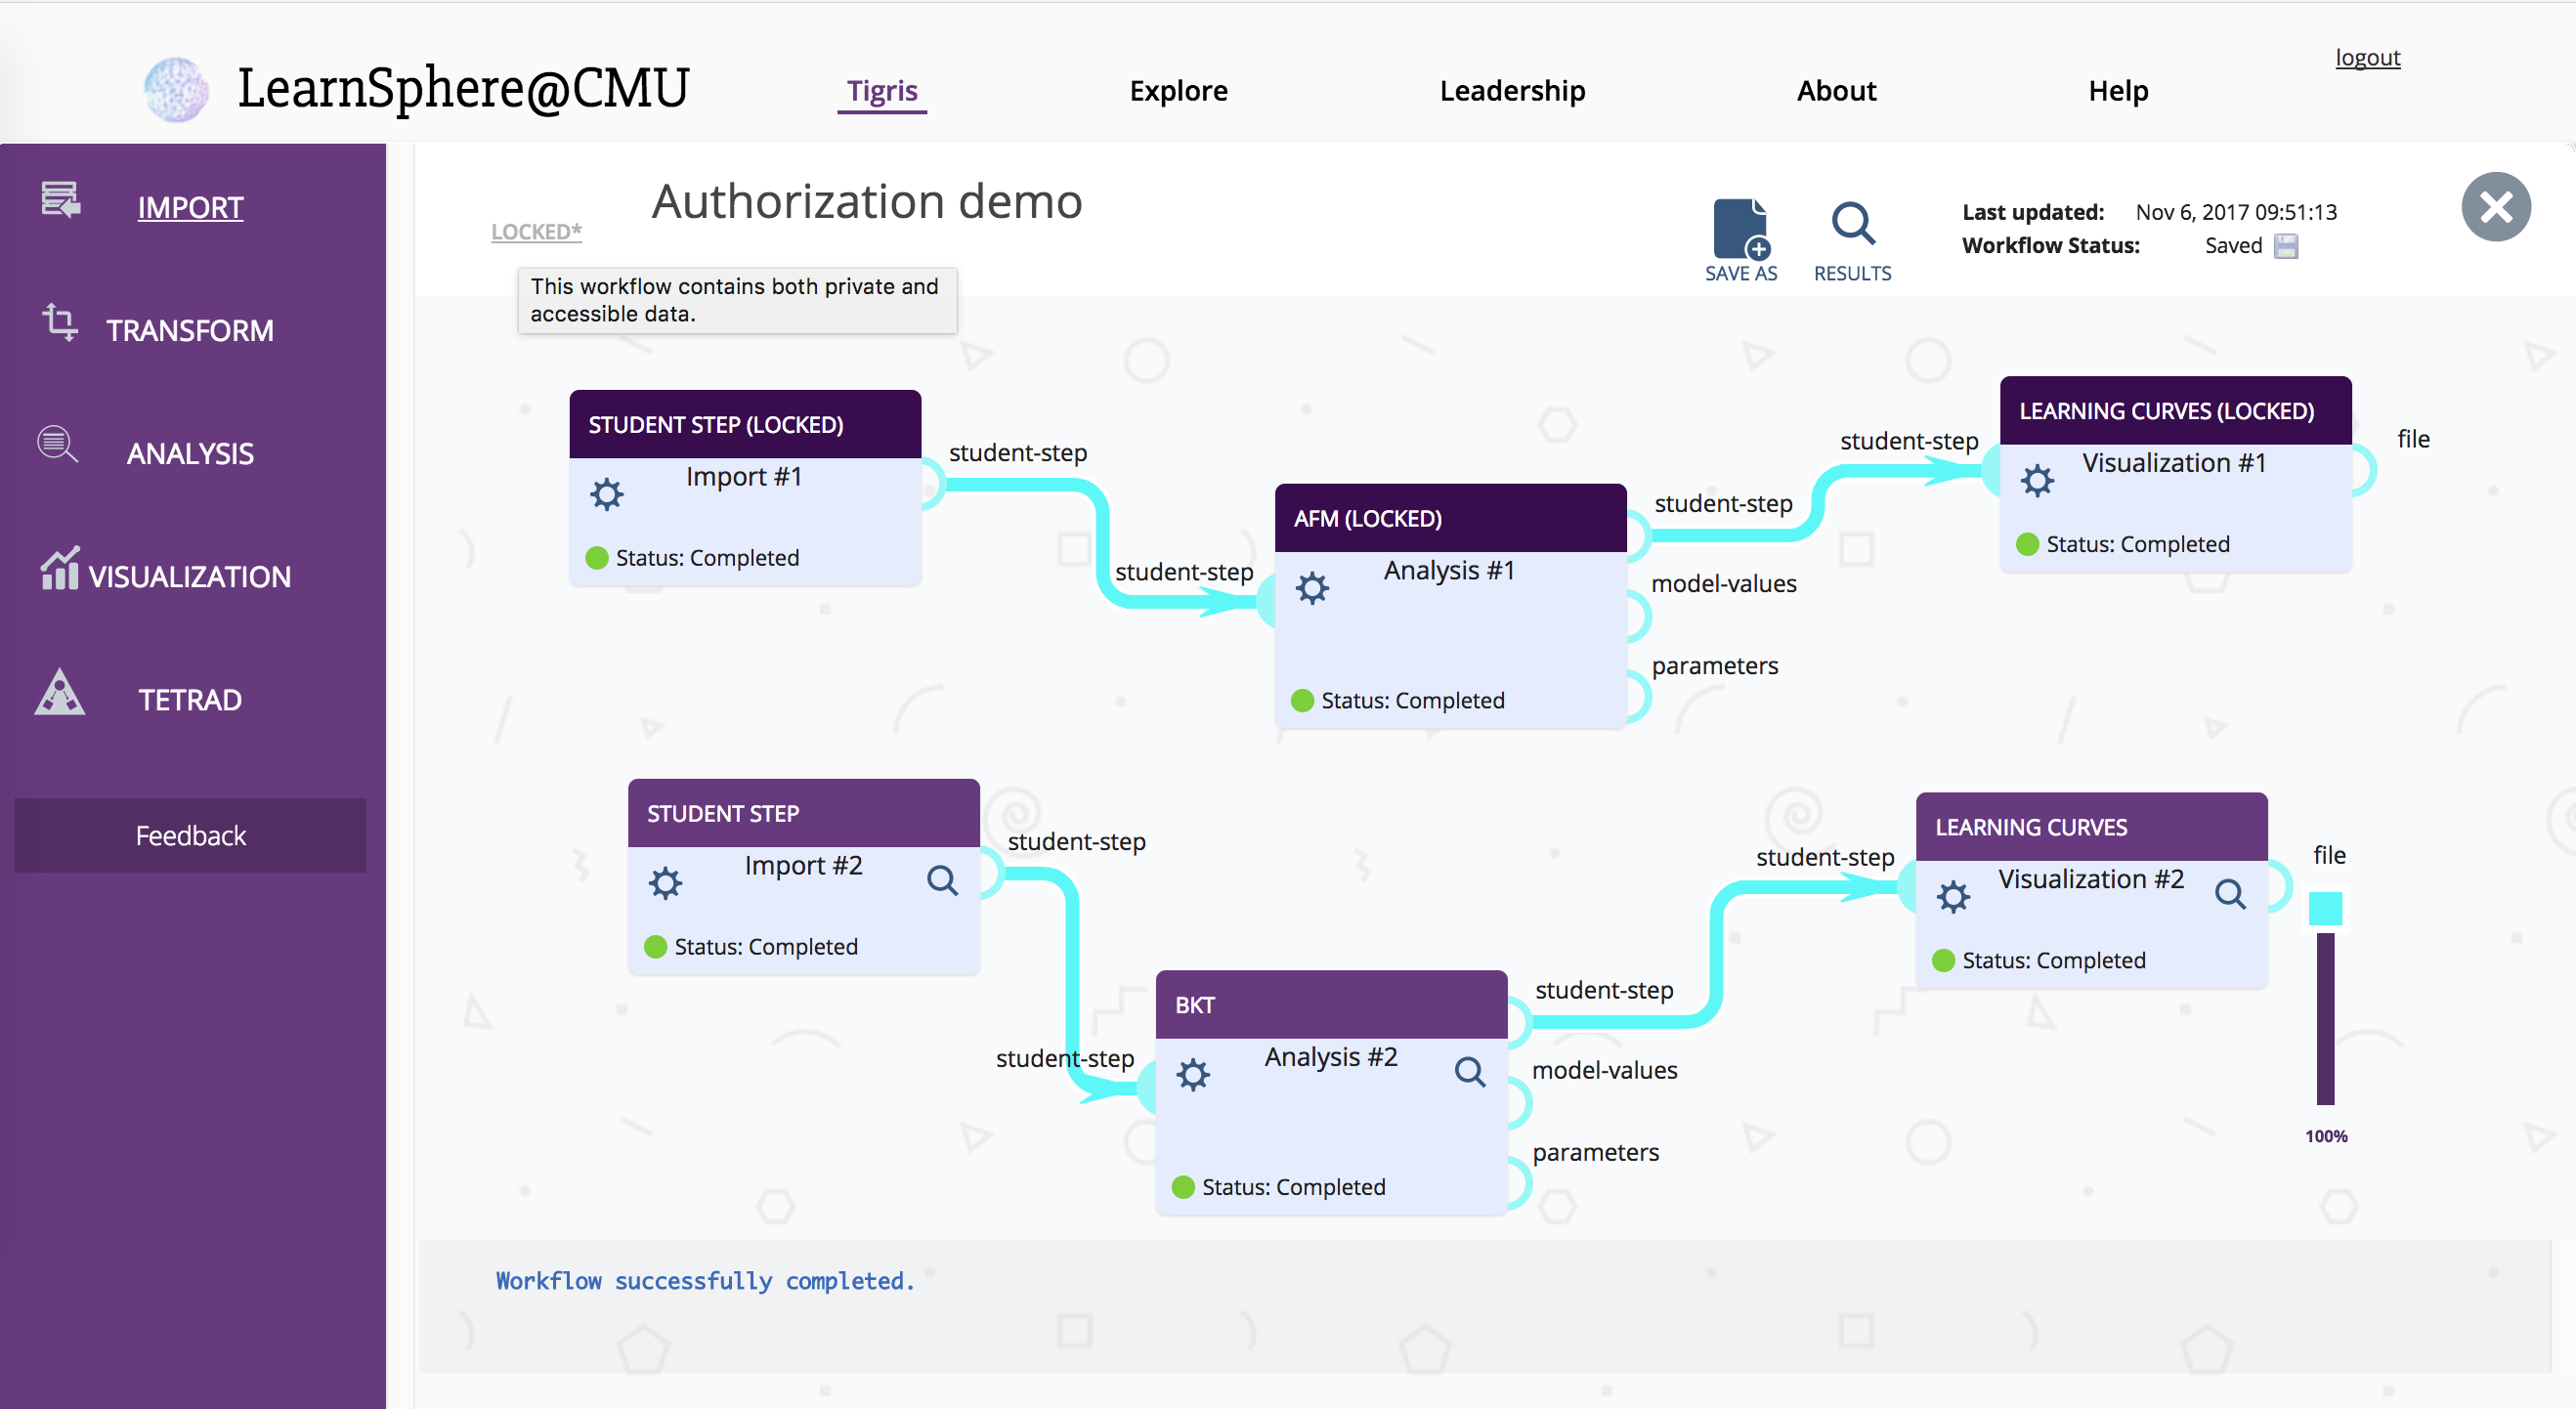Click the Transform crop icon

point(60,322)
